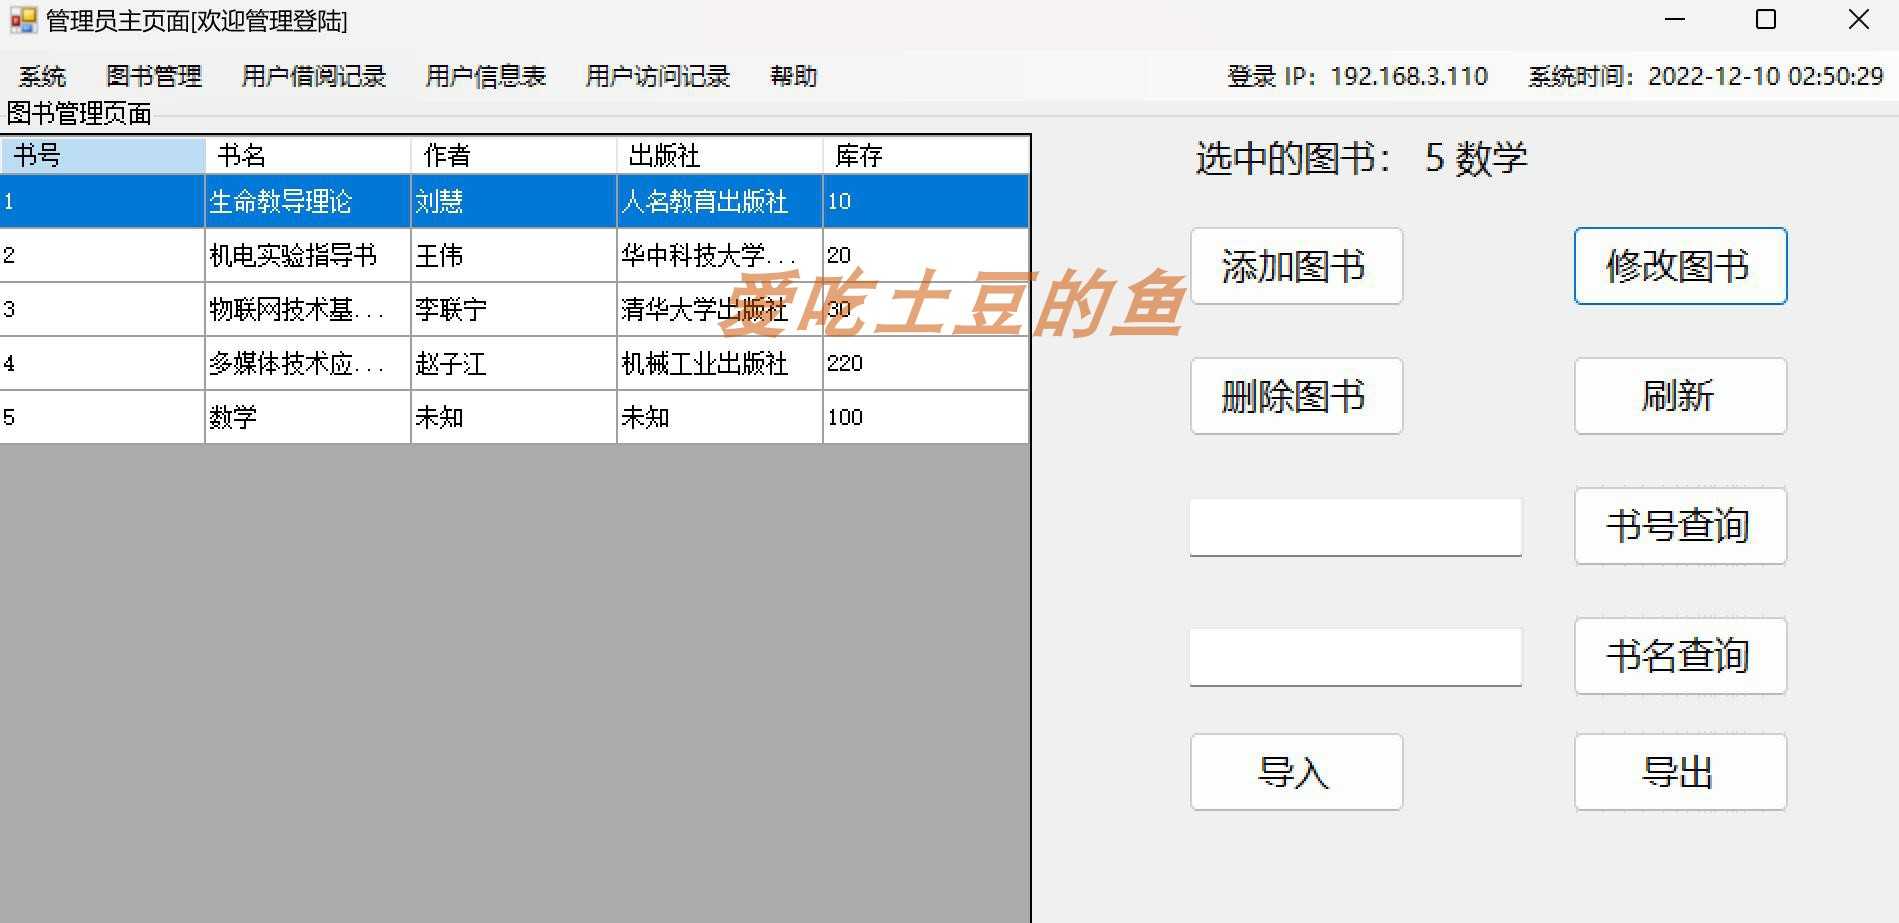Screen dimensions: 1899x923
Task: Click the 添加图书 button to add a book
Action: tap(1295, 266)
